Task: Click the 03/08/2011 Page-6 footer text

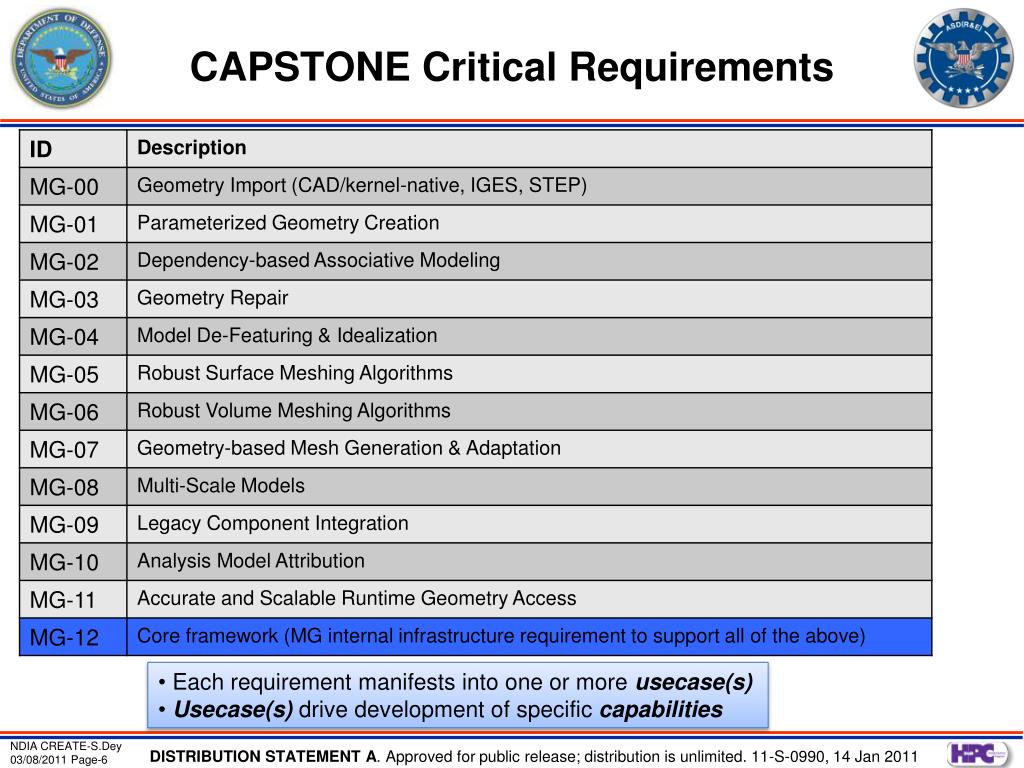Action: 58,760
